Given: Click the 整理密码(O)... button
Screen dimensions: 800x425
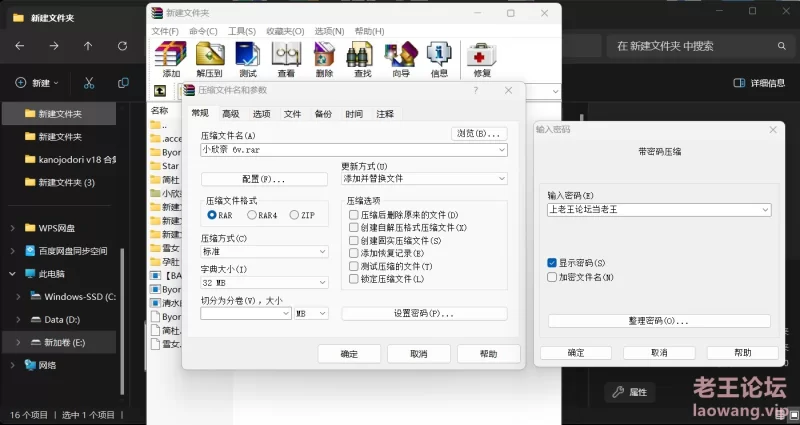Looking at the screenshot, I should (x=659, y=321).
